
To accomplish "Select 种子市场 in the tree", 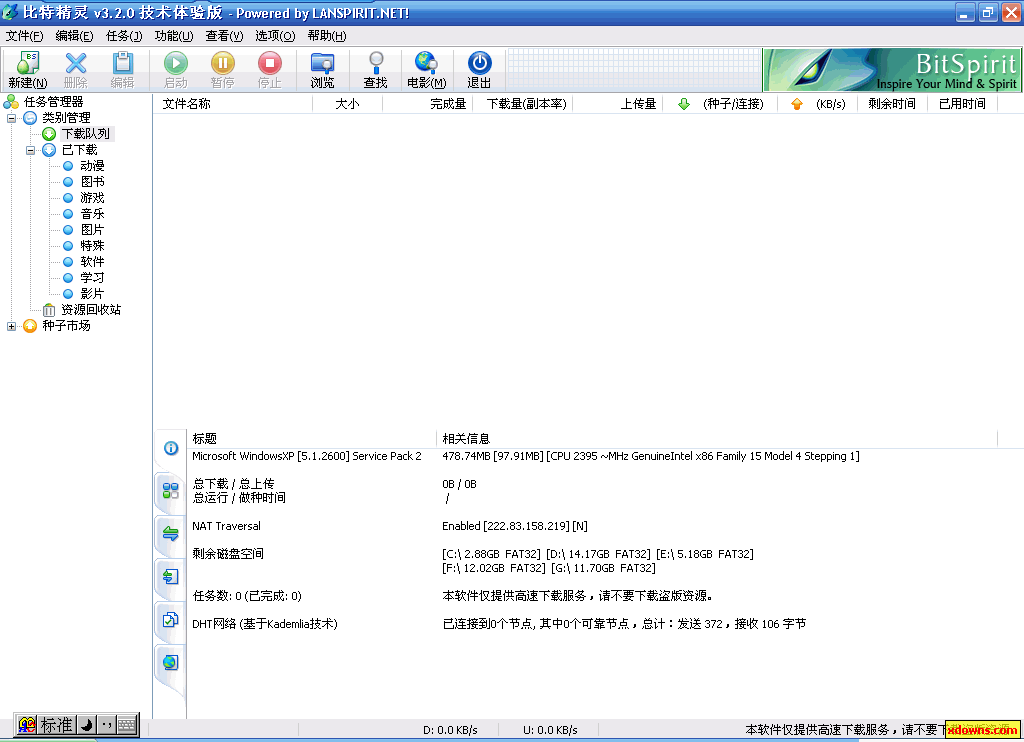I will click(x=66, y=326).
